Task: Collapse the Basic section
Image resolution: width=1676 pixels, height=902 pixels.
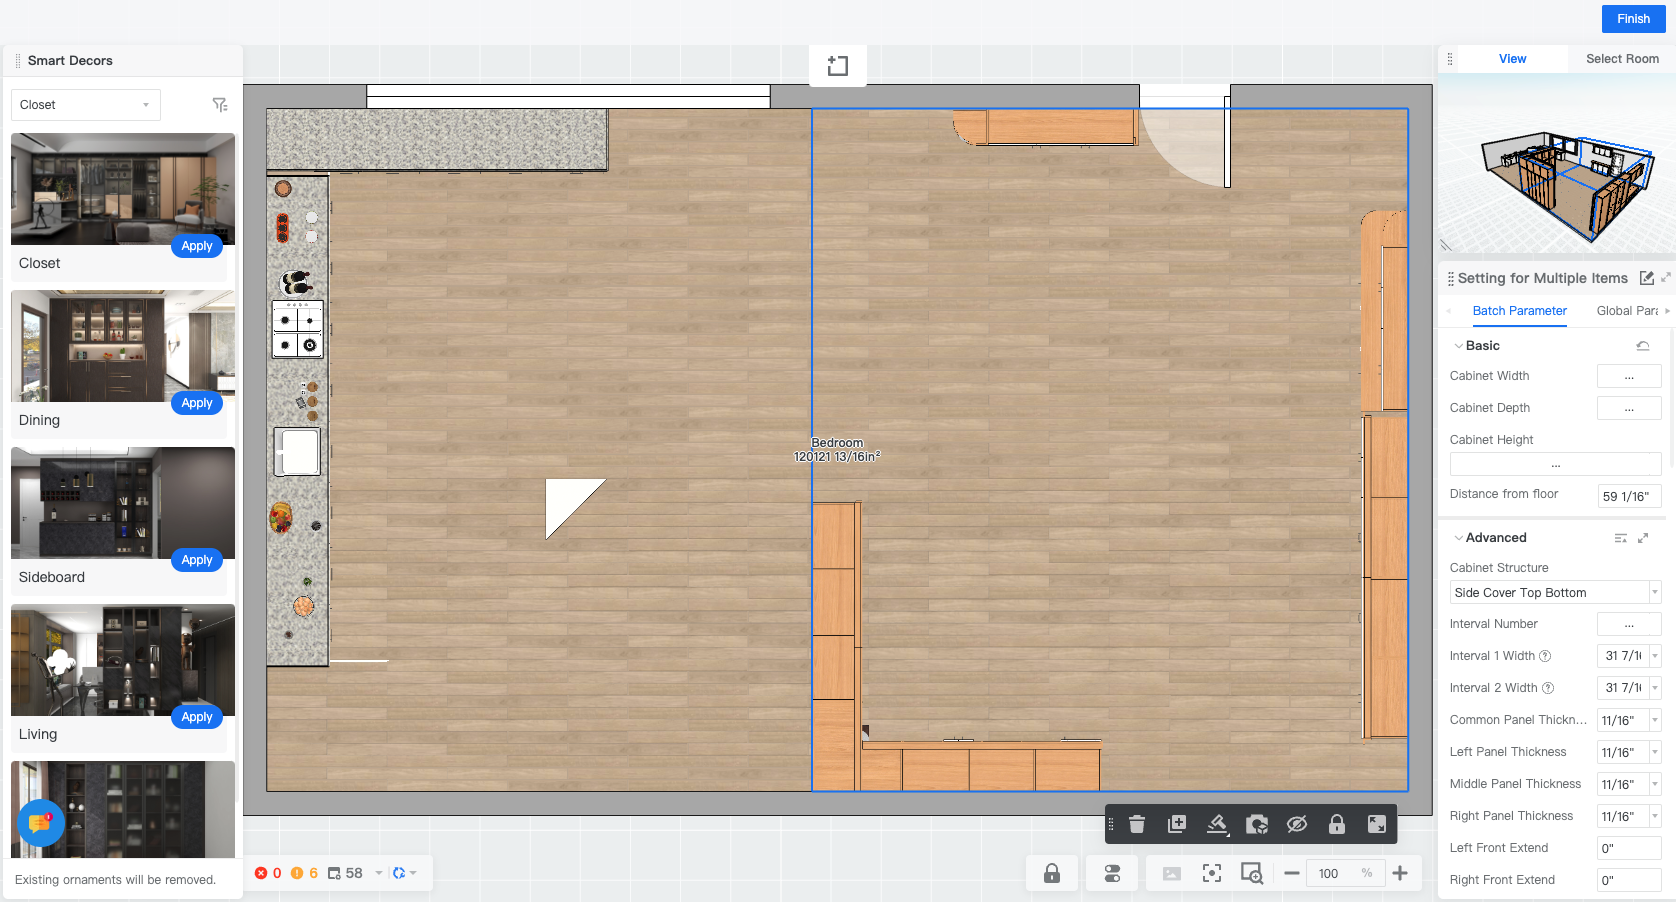Action: [1459, 346]
